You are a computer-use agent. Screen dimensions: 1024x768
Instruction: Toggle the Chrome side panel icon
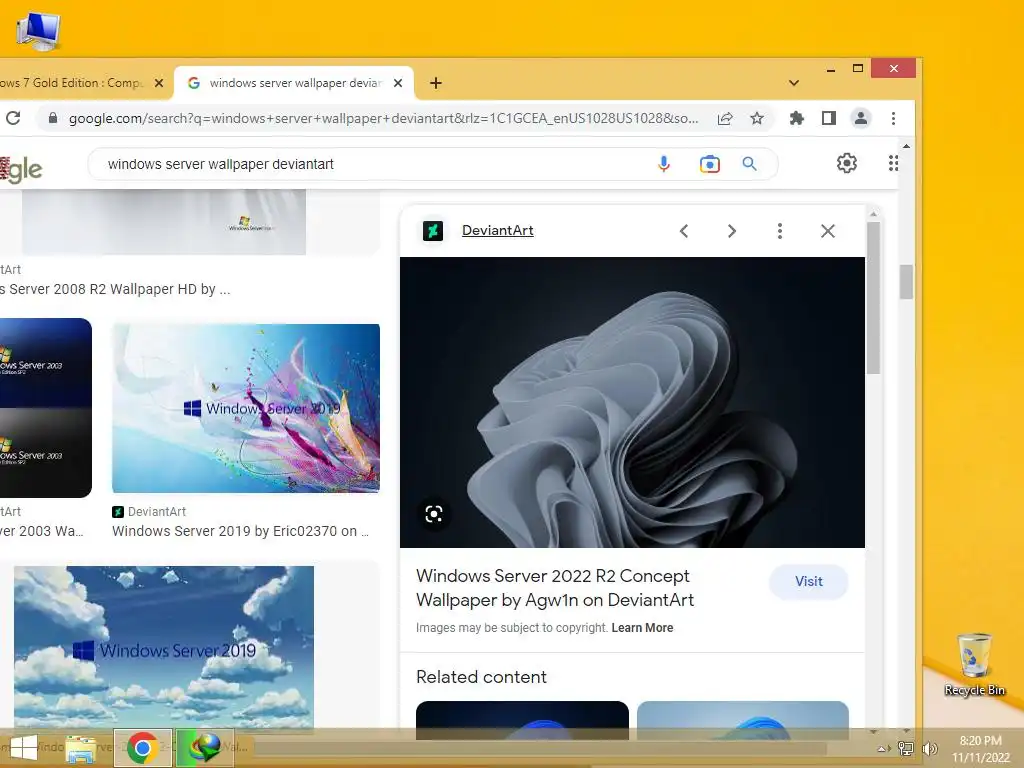click(x=829, y=118)
